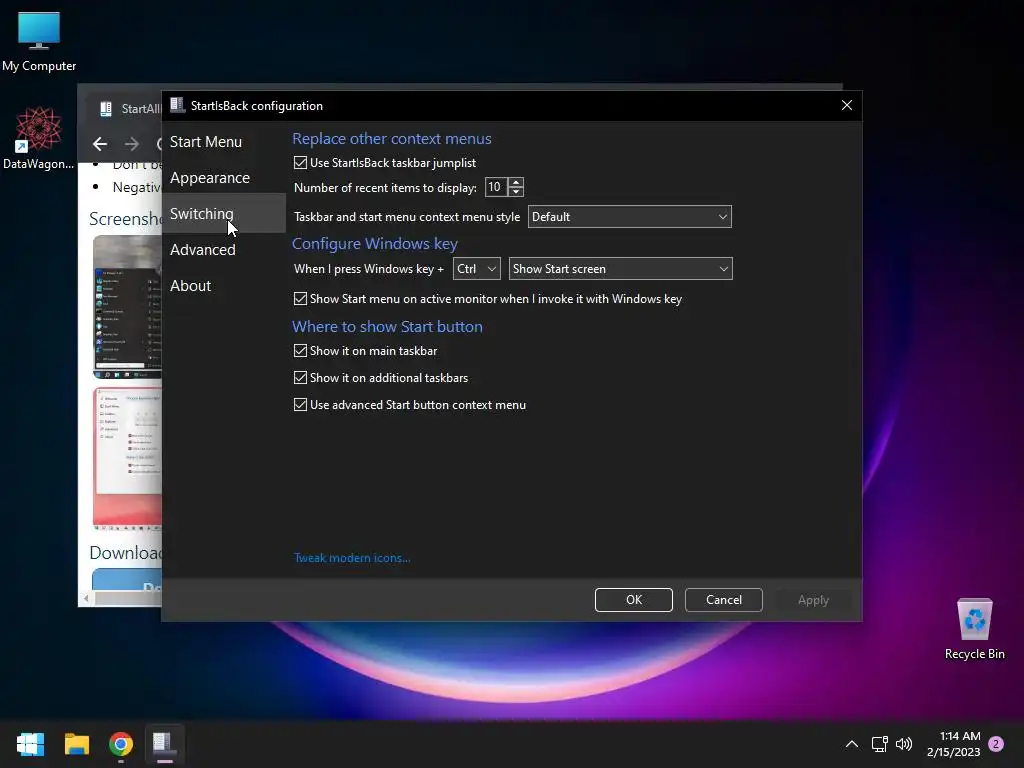This screenshot has height=768, width=1024.
Task: Click the Windows Start button on taskbar
Action: [x=30, y=744]
